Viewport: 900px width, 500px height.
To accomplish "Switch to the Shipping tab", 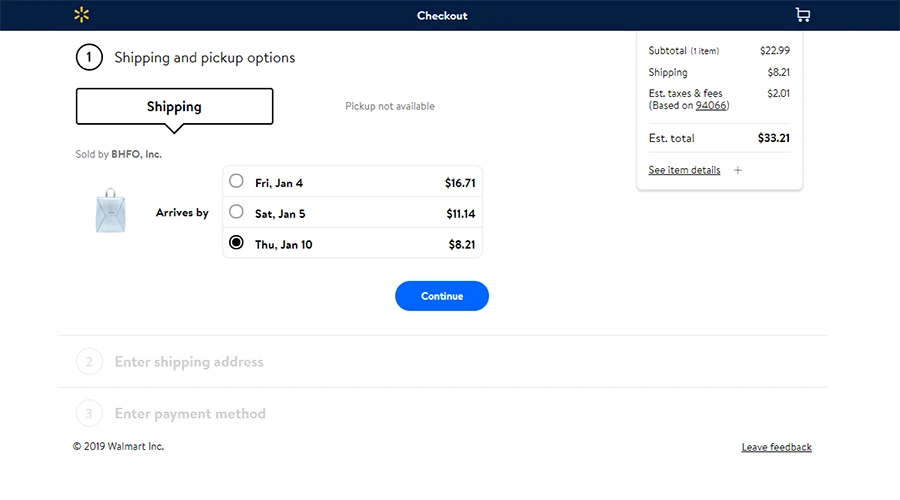I will click(x=174, y=106).
